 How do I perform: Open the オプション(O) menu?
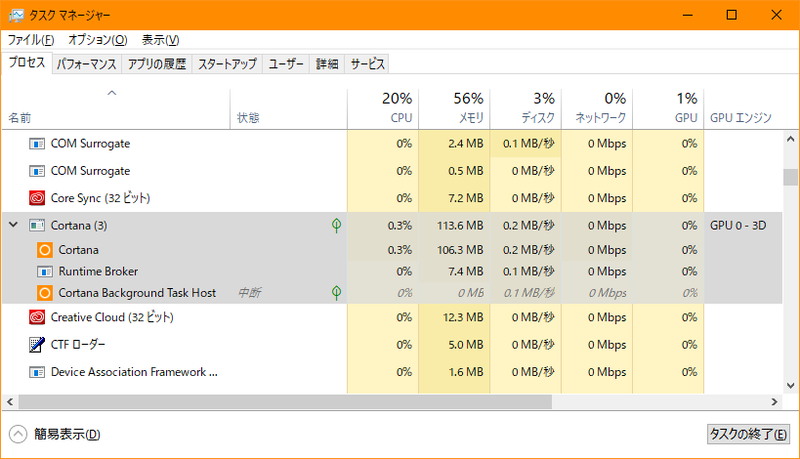97,40
